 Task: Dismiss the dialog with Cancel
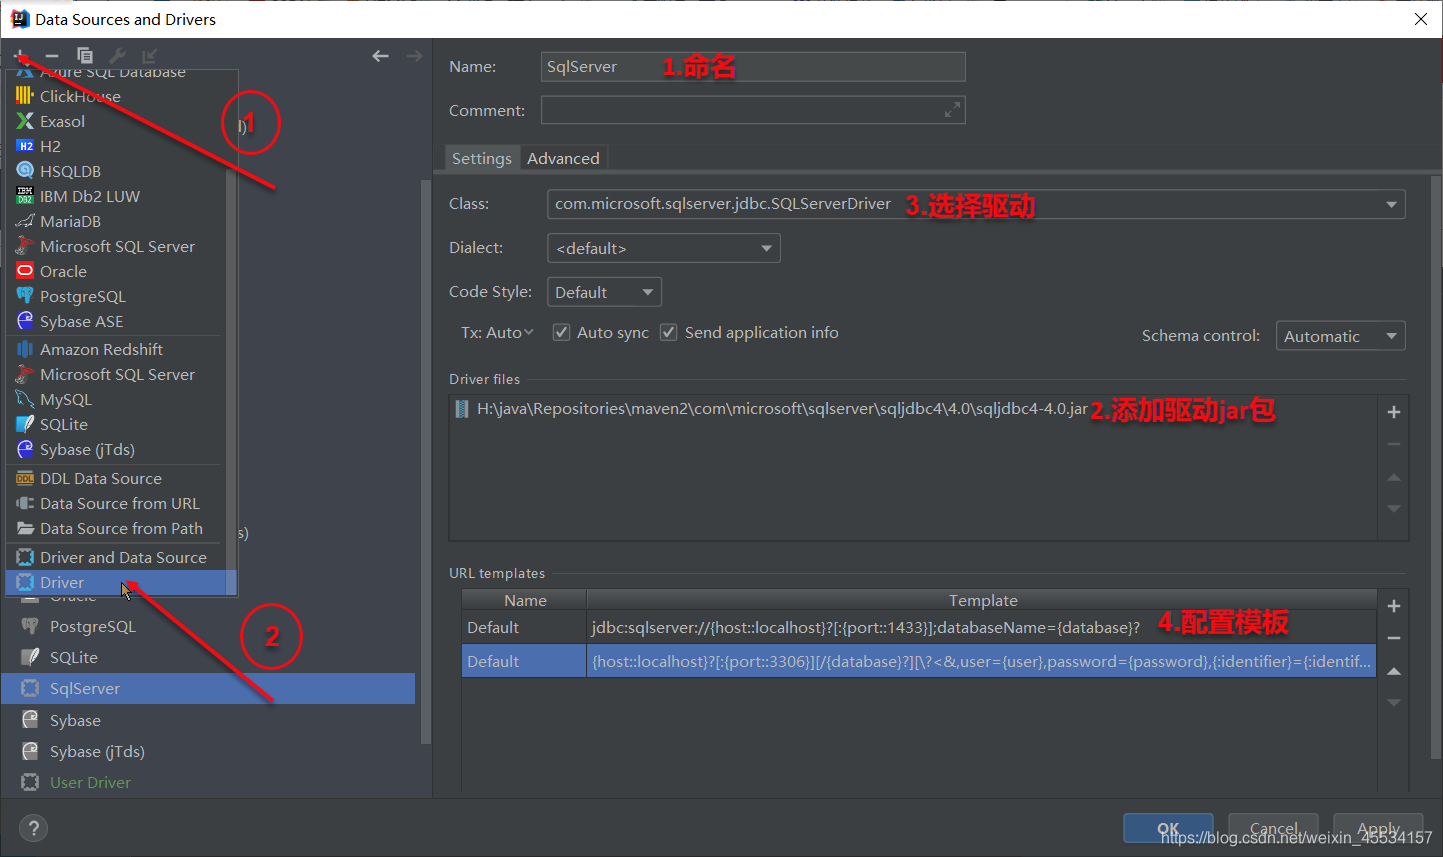pyautogui.click(x=1273, y=829)
